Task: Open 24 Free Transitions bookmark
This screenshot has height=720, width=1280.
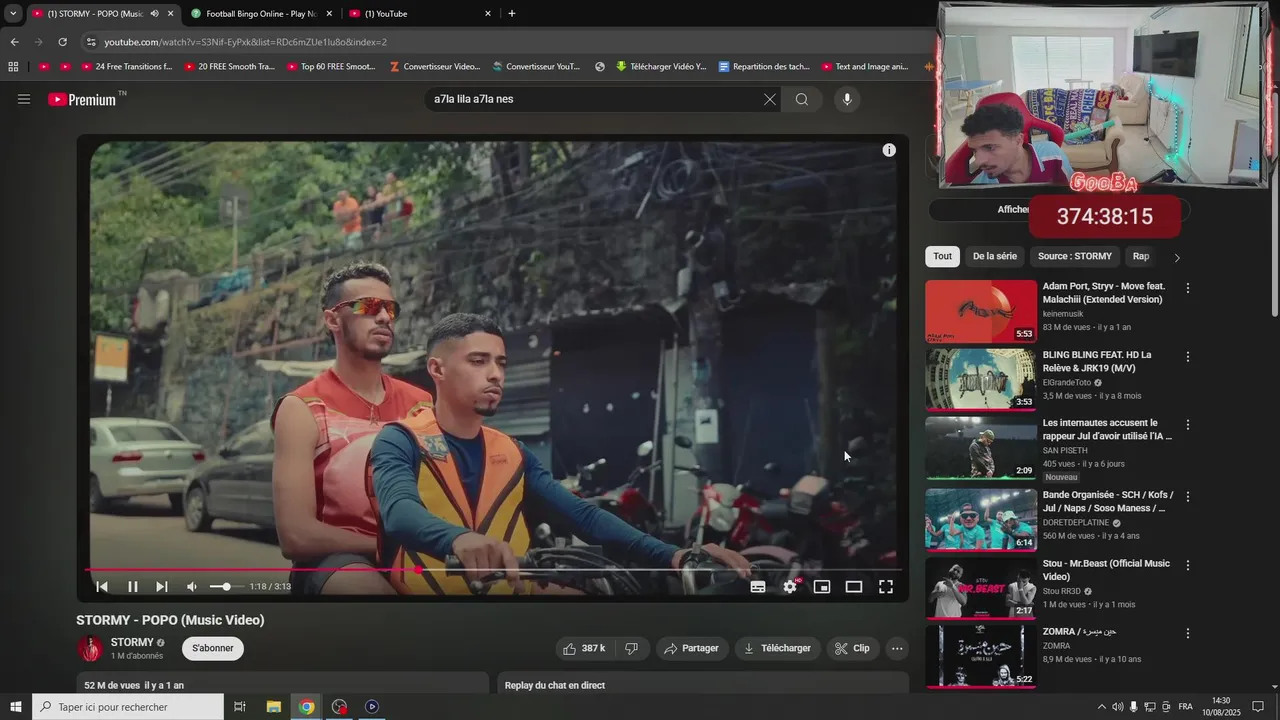Action: tap(126, 67)
